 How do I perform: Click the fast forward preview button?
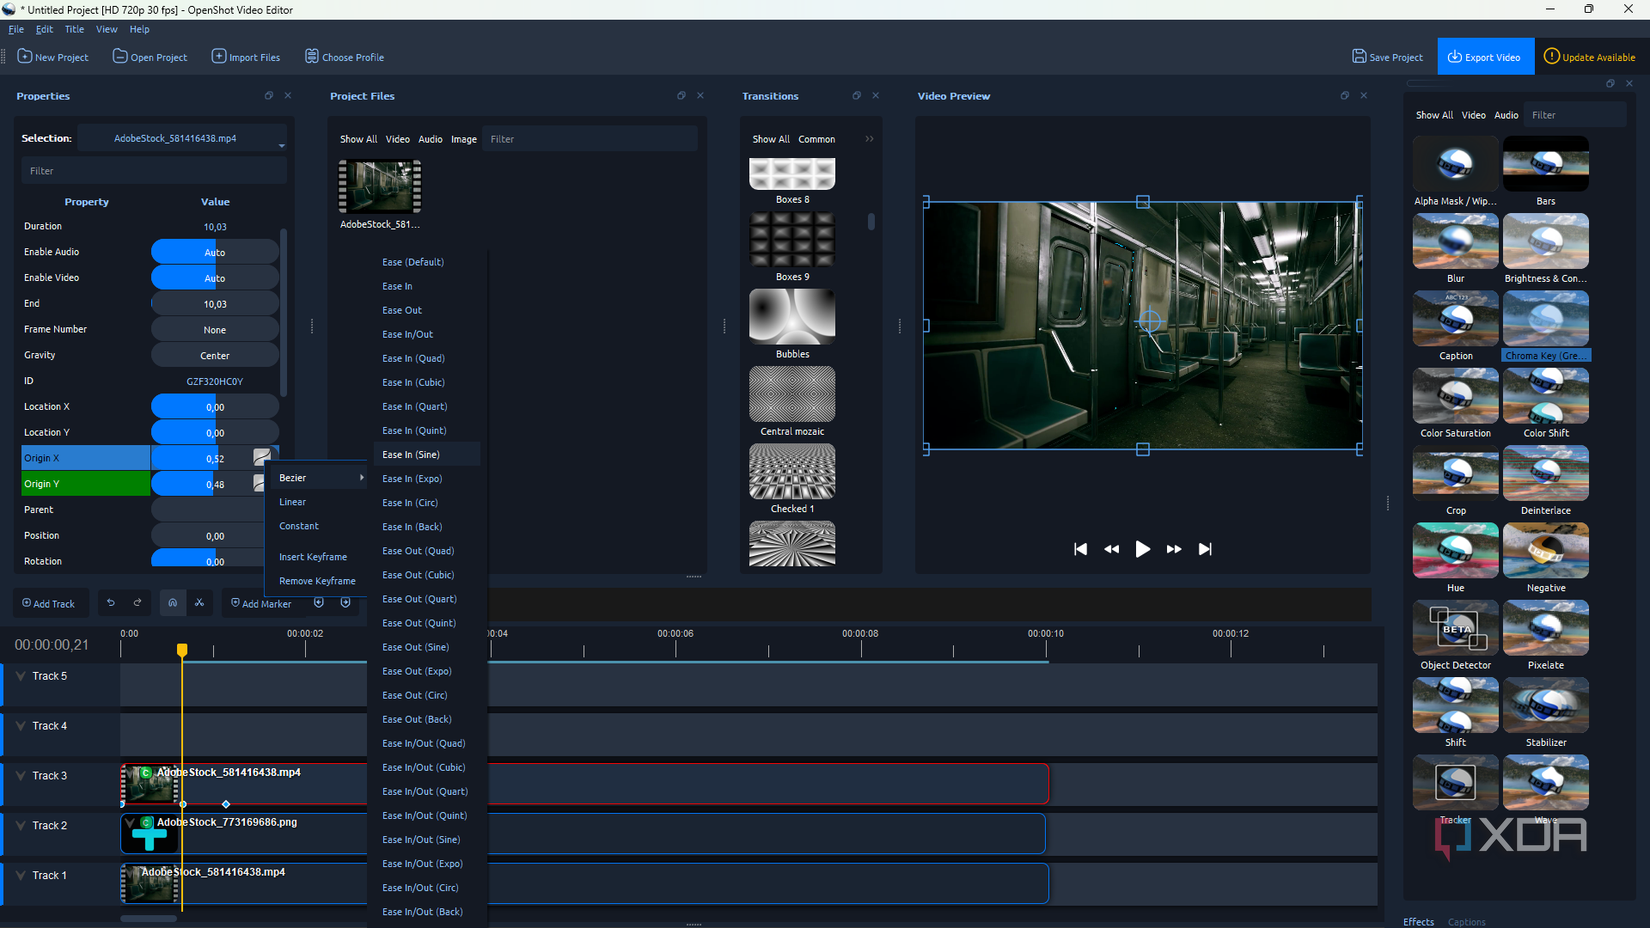pos(1173,549)
